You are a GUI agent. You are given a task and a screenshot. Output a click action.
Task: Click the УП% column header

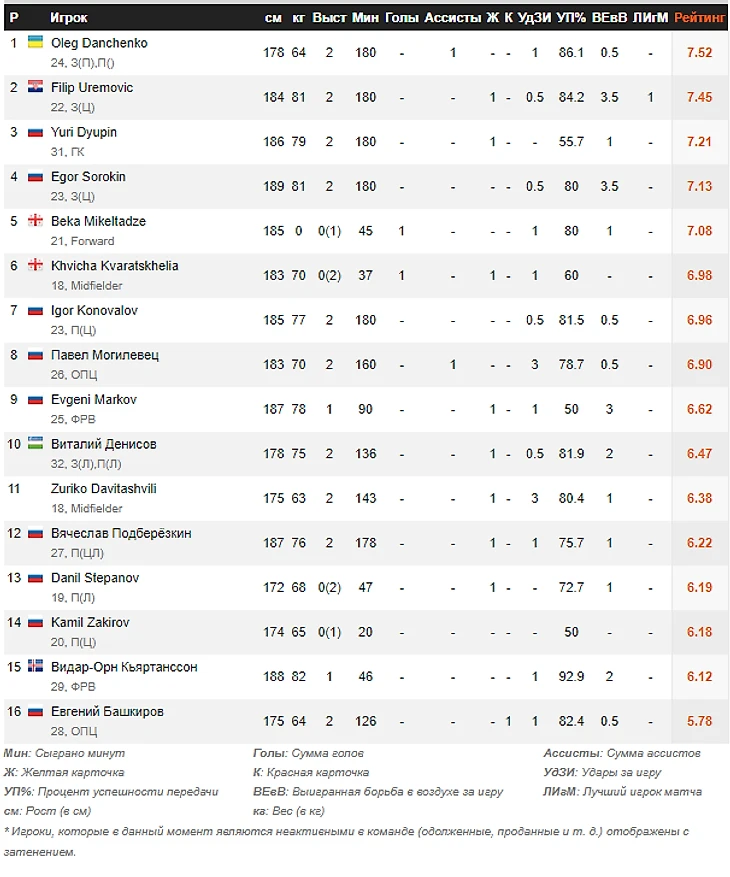(571, 17)
